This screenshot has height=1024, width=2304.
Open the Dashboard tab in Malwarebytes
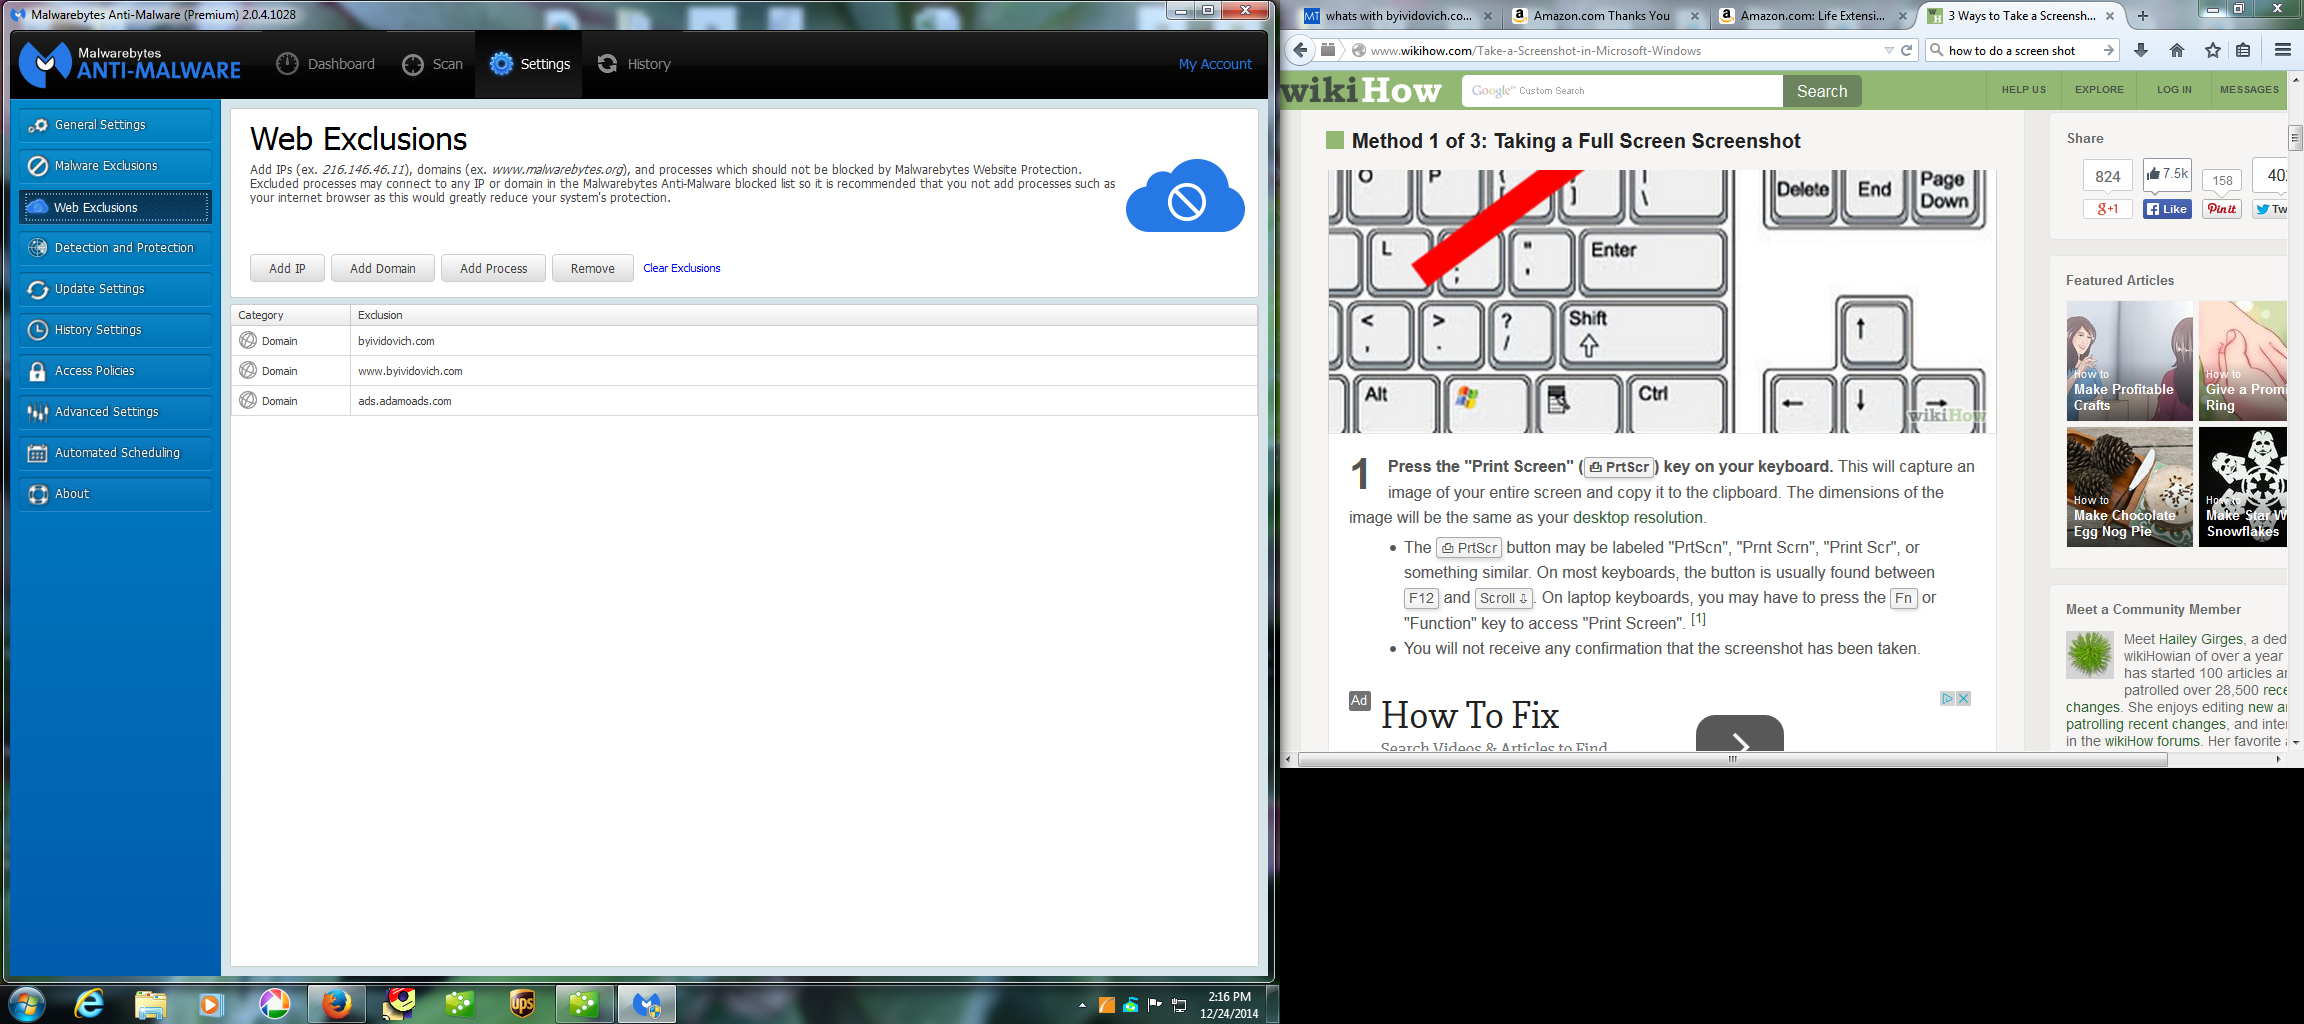325,64
